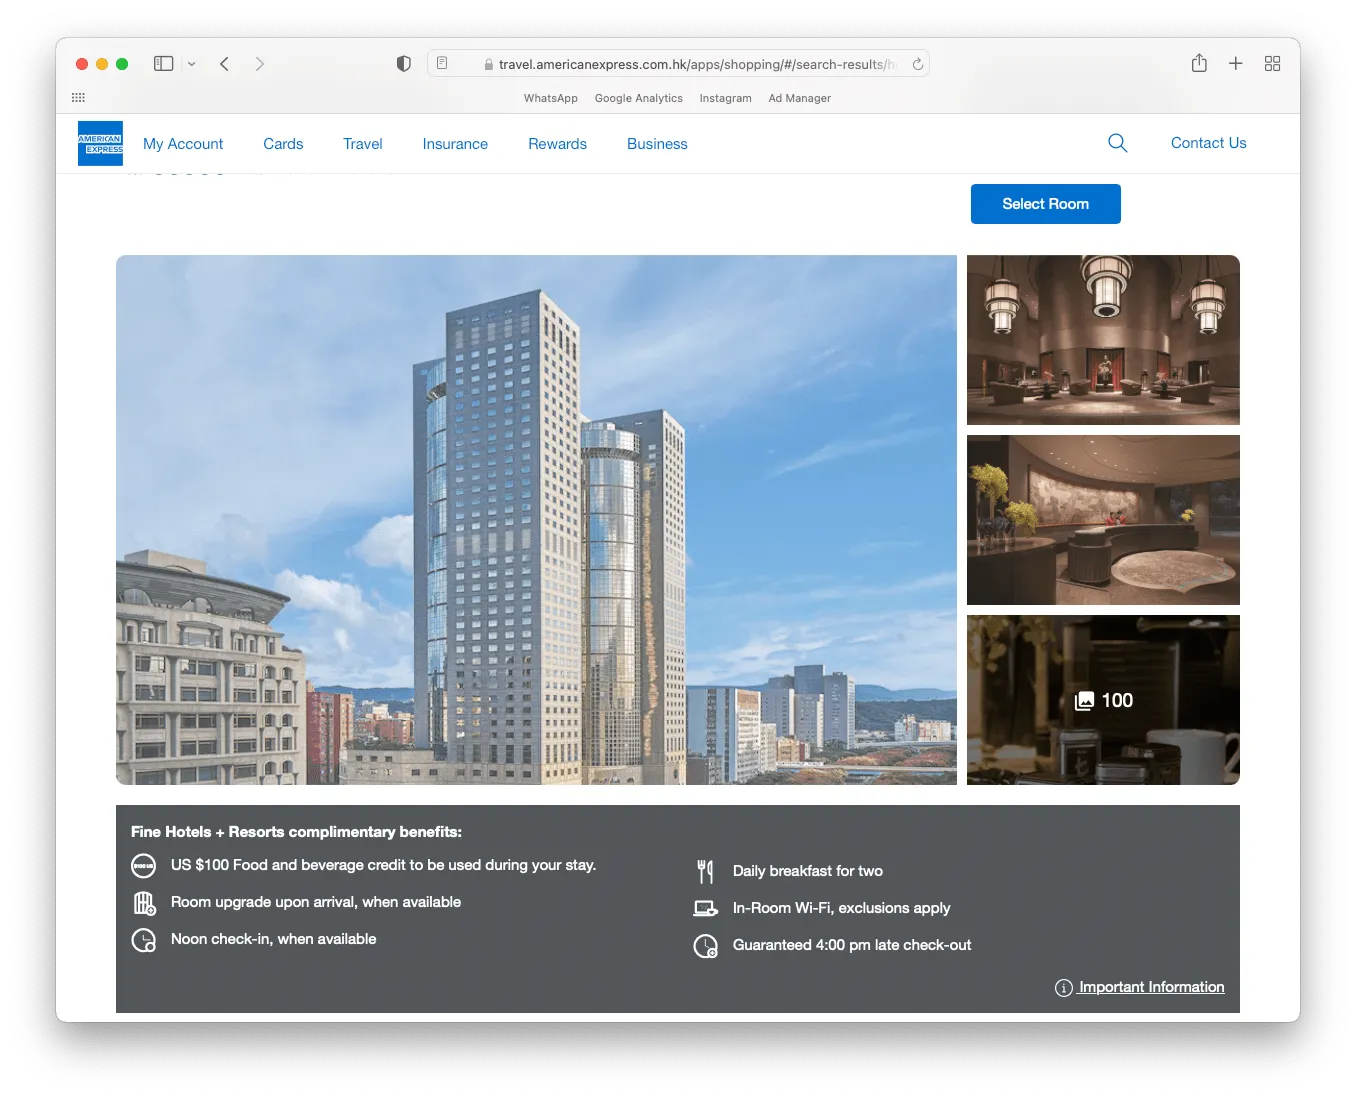Screen dimensions: 1356x1096
Task: Open the Rewards menu
Action: 558,144
